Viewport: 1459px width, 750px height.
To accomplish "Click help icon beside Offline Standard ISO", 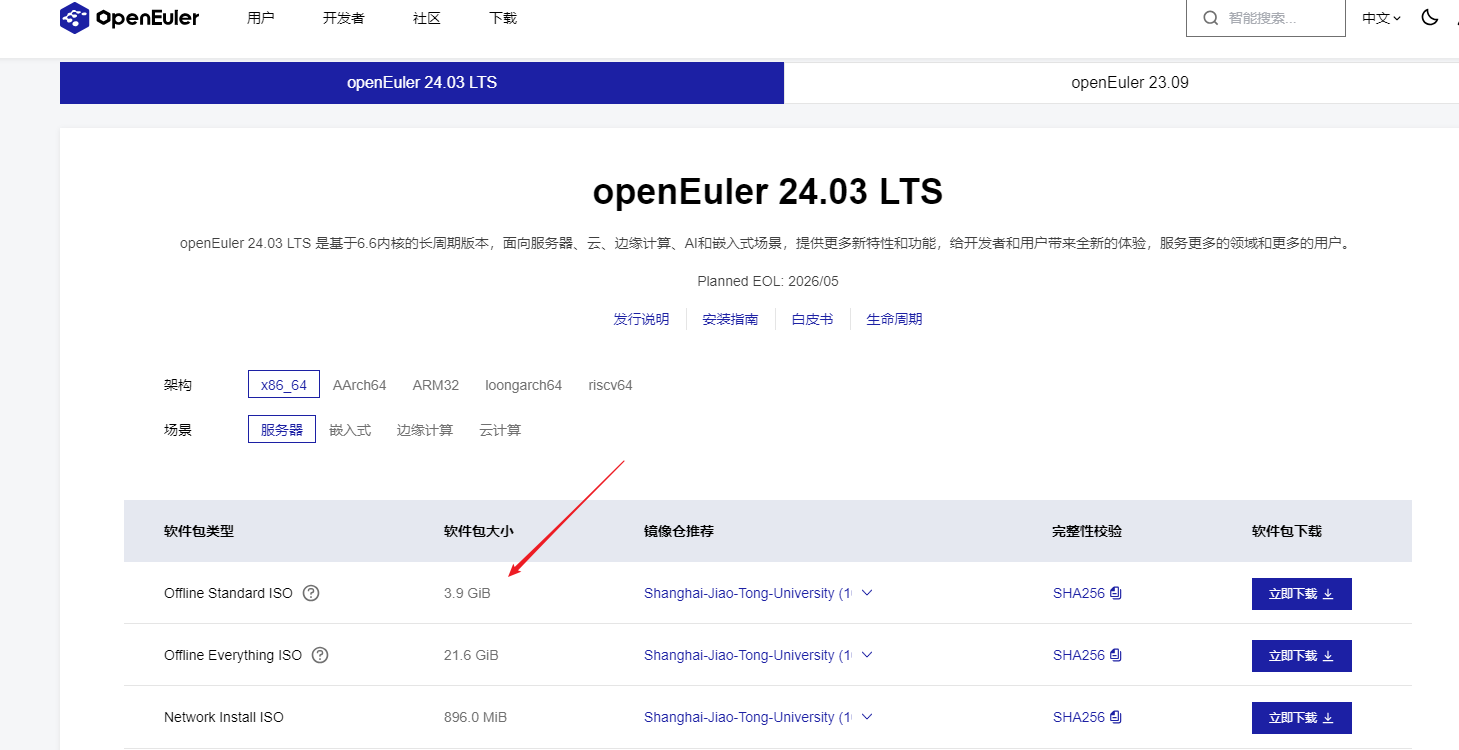I will (x=311, y=593).
